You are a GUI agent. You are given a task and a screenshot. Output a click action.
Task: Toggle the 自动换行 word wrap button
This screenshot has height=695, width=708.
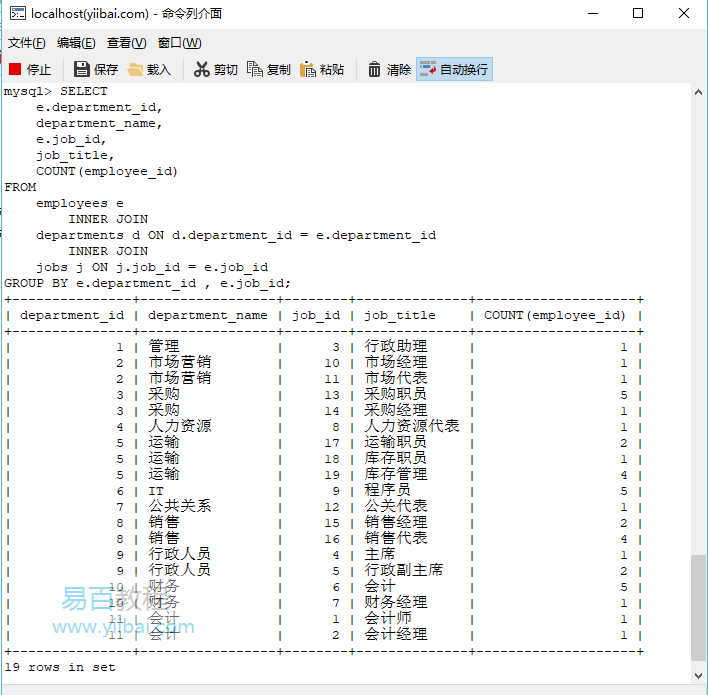point(454,69)
